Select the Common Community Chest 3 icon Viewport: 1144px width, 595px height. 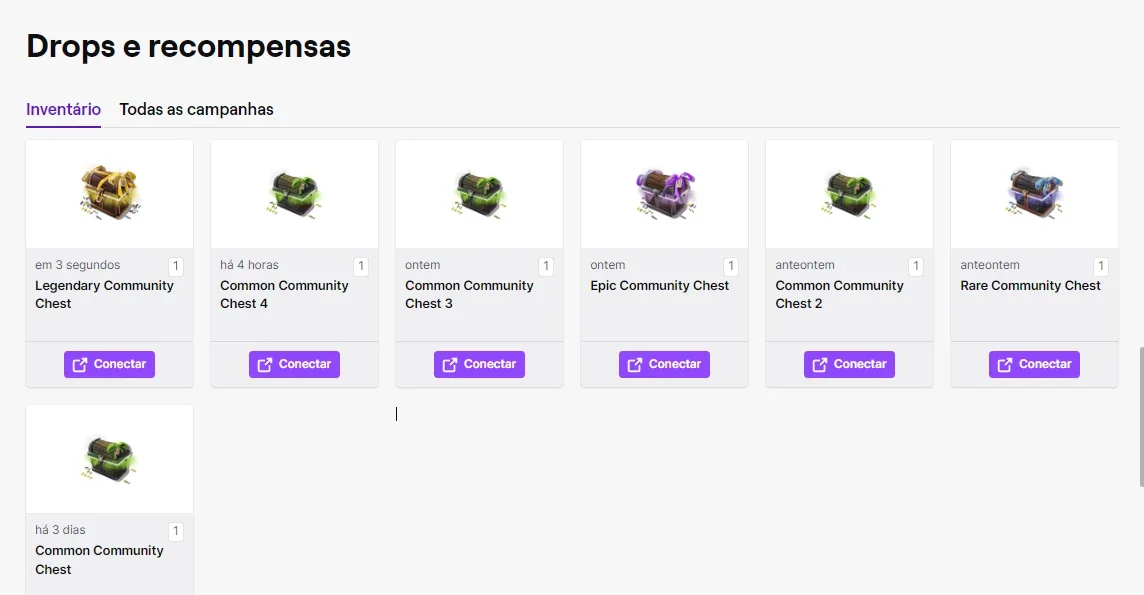click(479, 195)
